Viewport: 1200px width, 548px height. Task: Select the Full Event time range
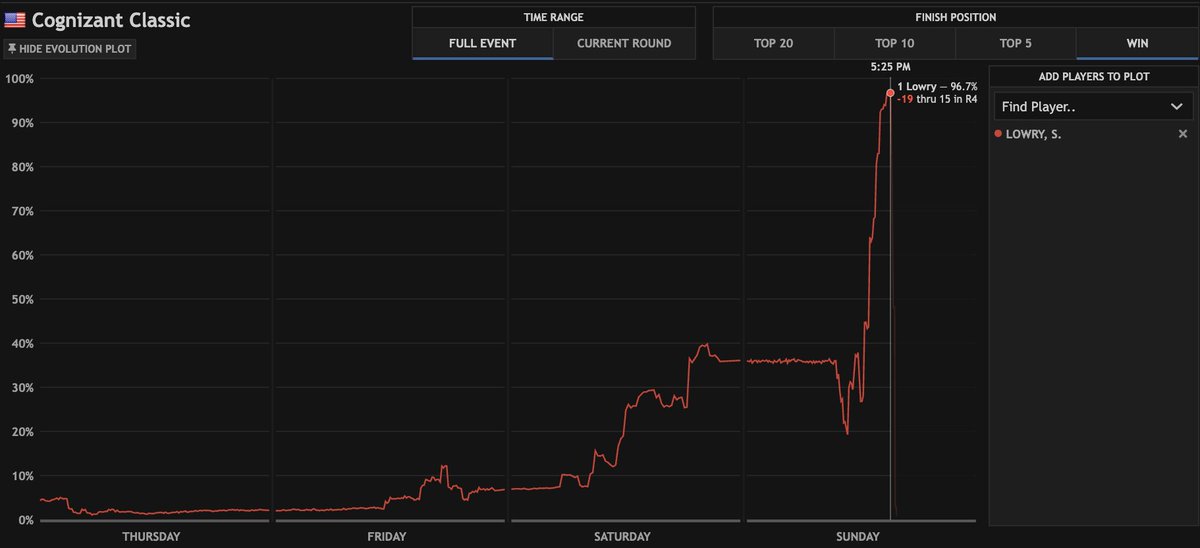click(x=483, y=43)
